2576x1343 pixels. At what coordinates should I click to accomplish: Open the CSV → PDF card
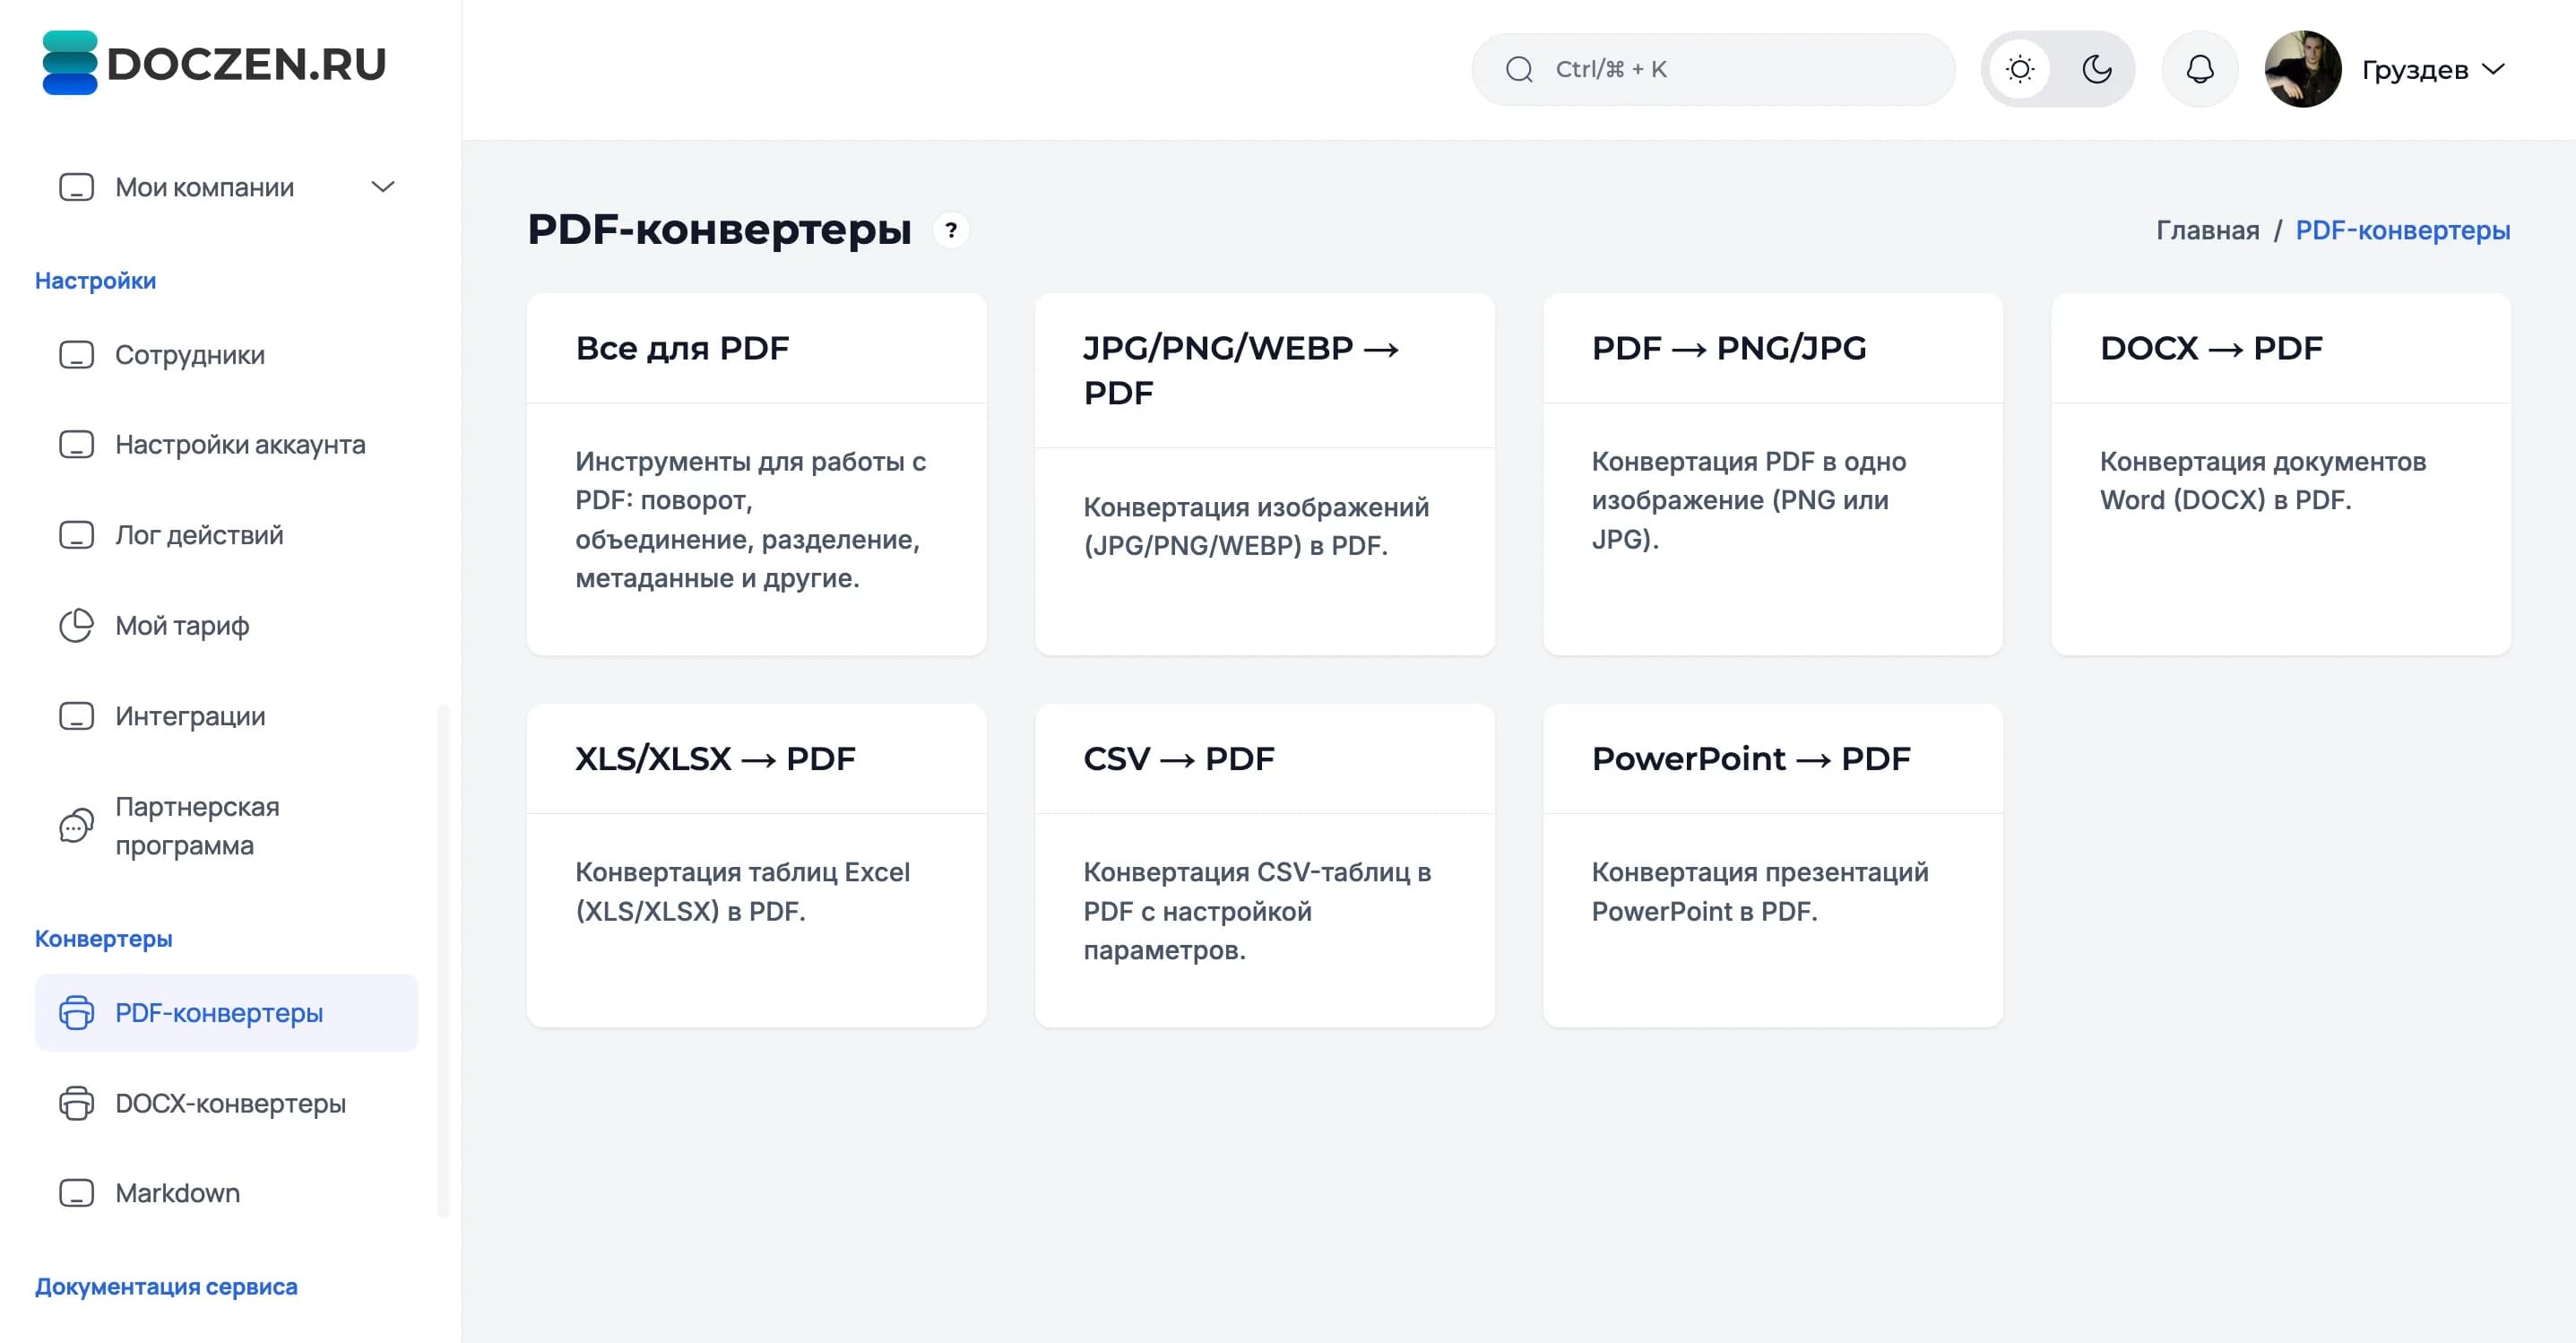coord(1264,865)
